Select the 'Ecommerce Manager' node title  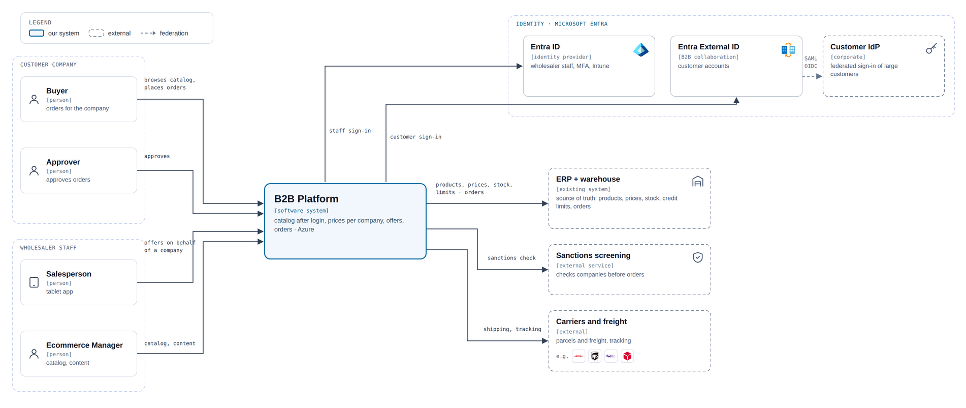pyautogui.click(x=84, y=345)
